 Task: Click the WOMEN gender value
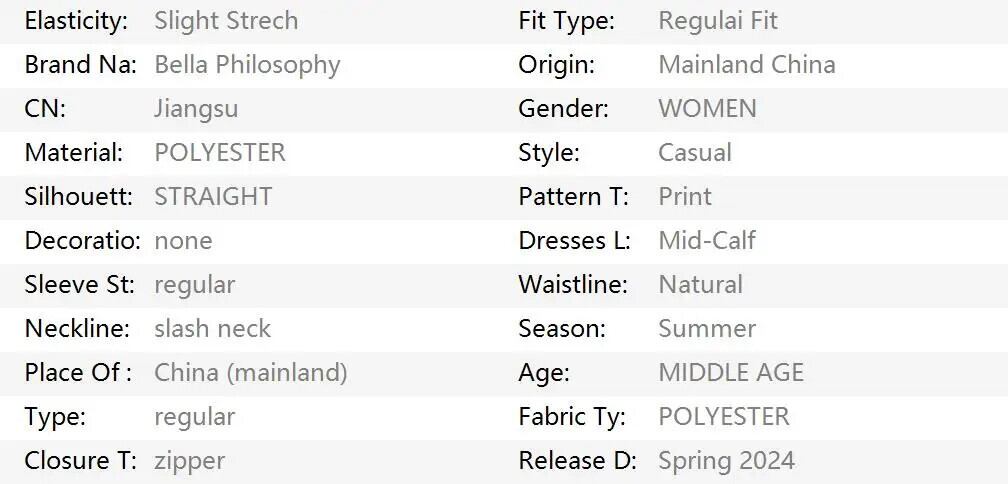(707, 109)
